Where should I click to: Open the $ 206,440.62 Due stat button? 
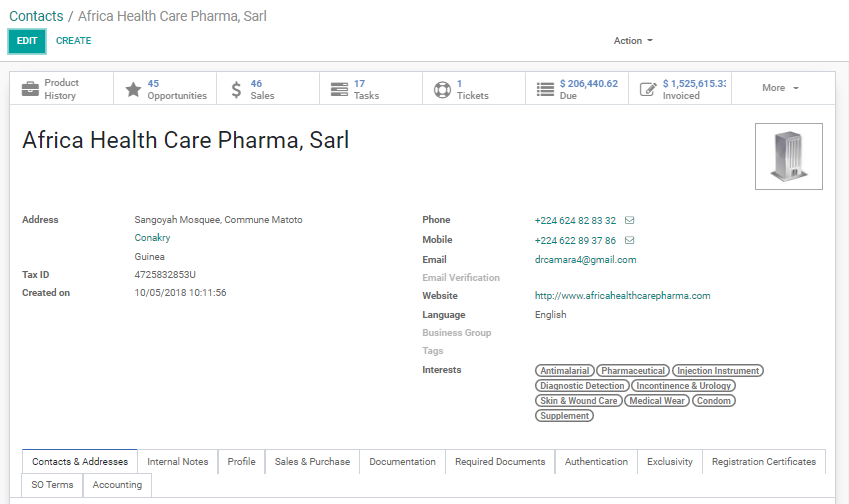tap(577, 88)
